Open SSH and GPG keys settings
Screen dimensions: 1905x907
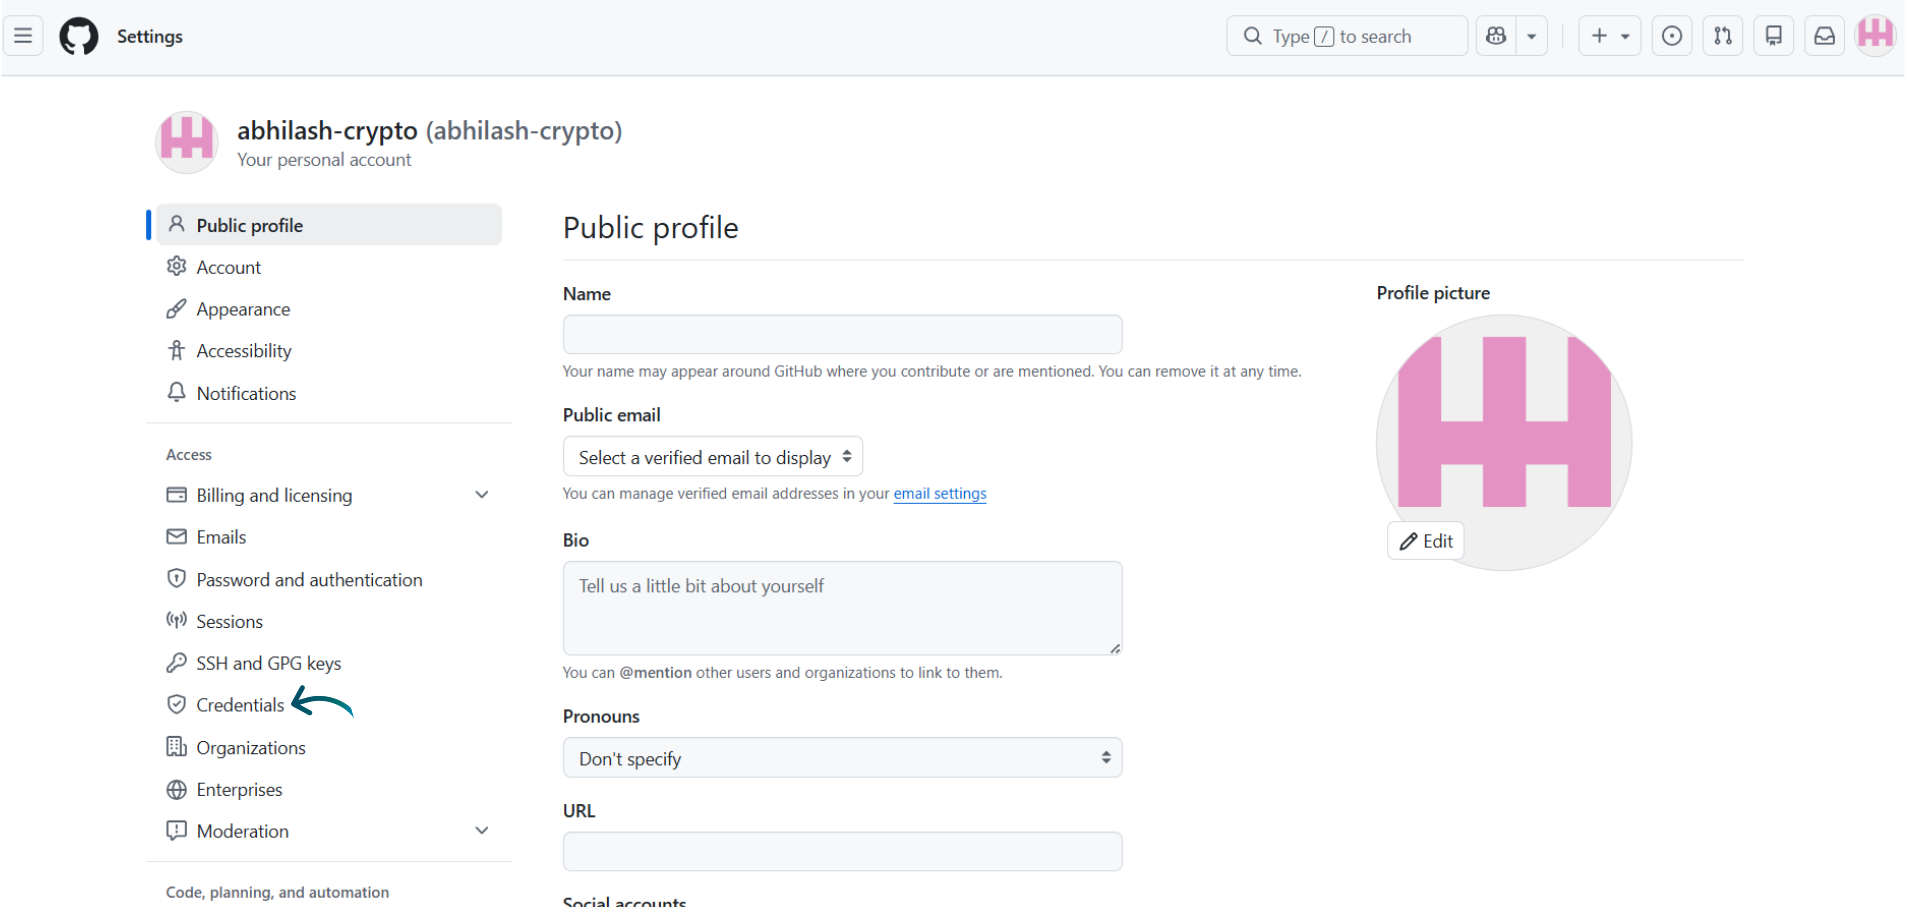(x=268, y=663)
